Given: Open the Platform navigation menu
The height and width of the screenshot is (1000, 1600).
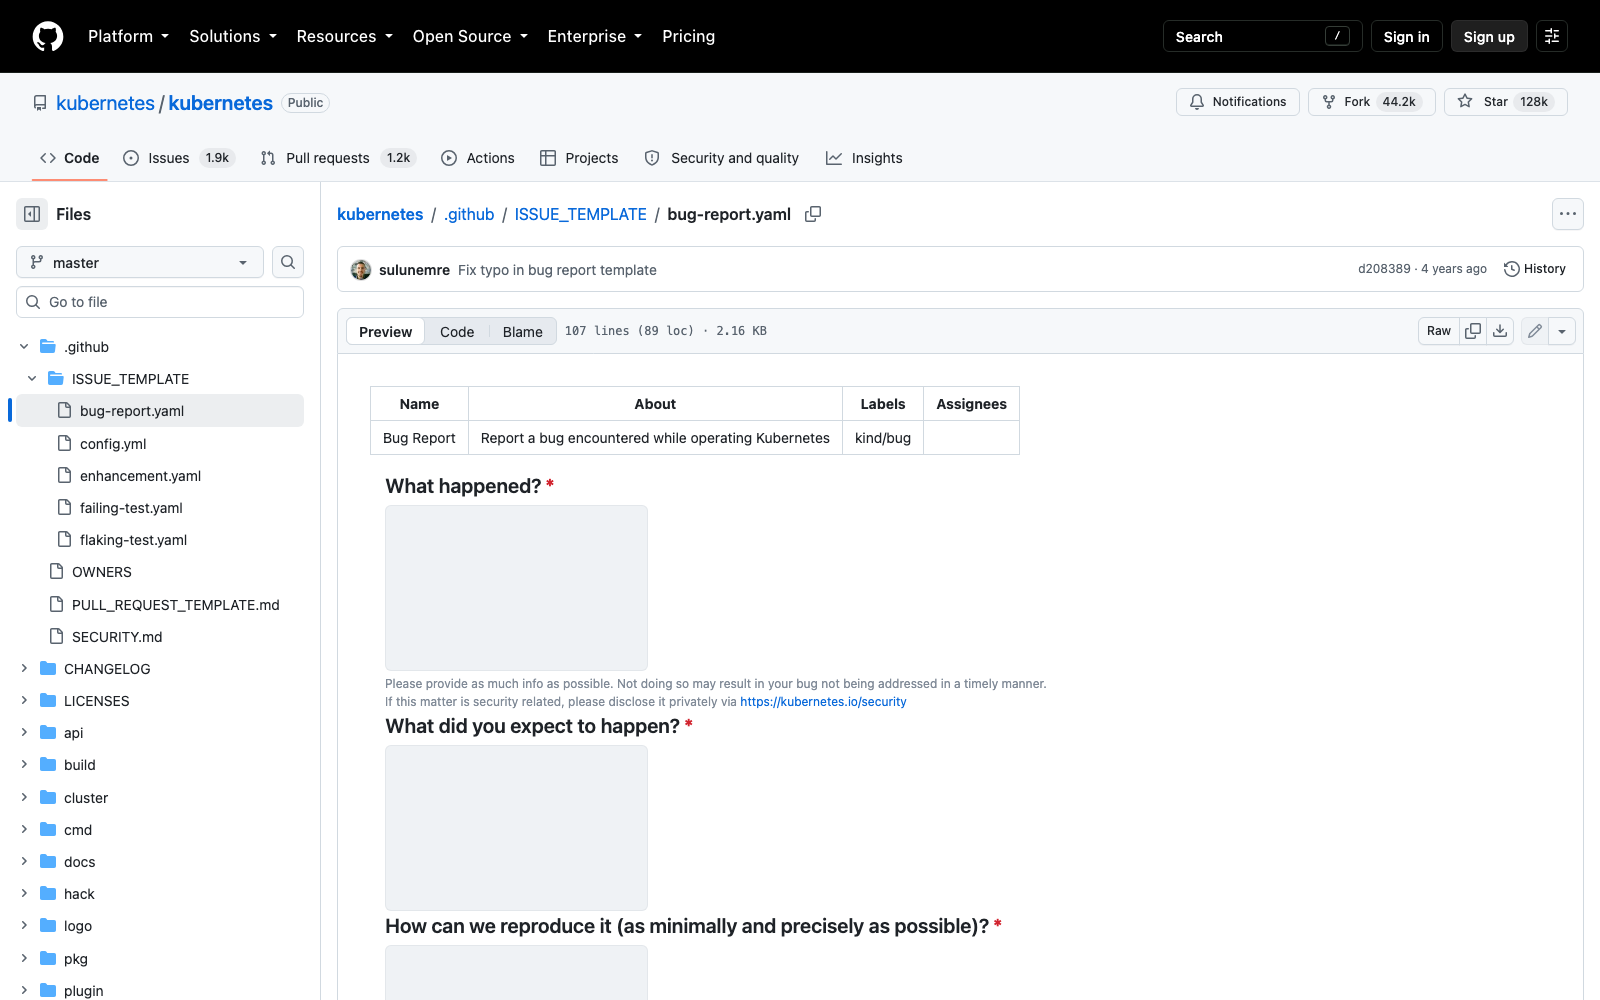Looking at the screenshot, I should pos(128,36).
